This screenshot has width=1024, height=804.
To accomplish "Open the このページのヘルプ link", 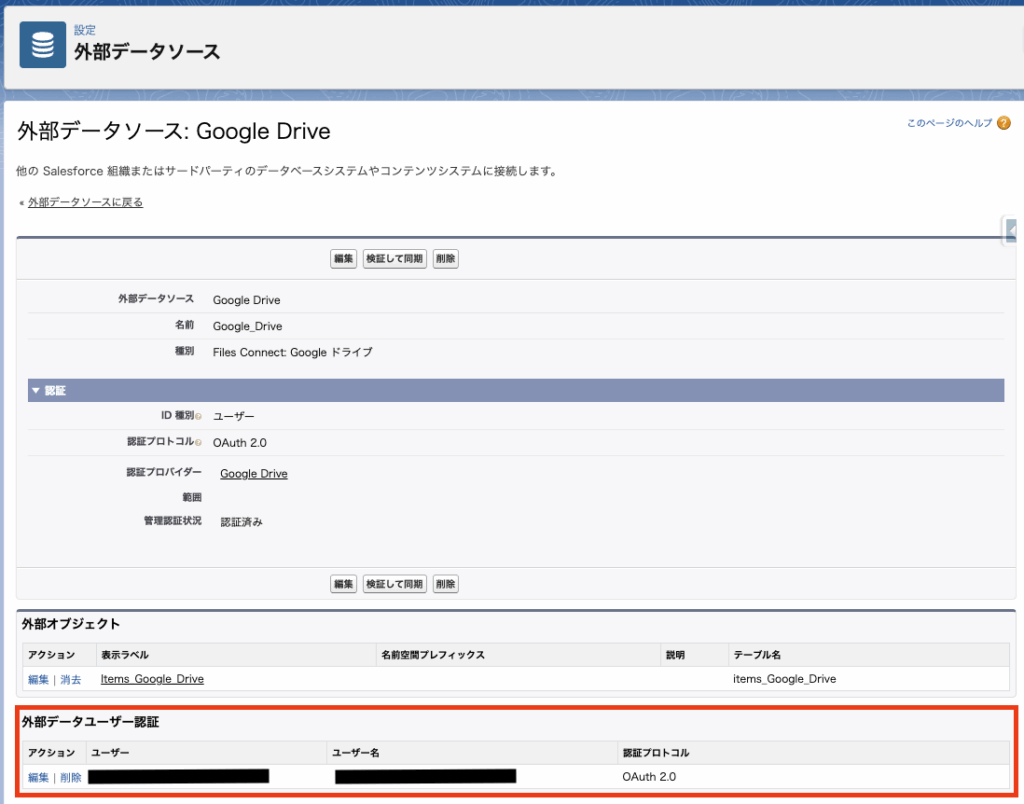I will click(949, 123).
